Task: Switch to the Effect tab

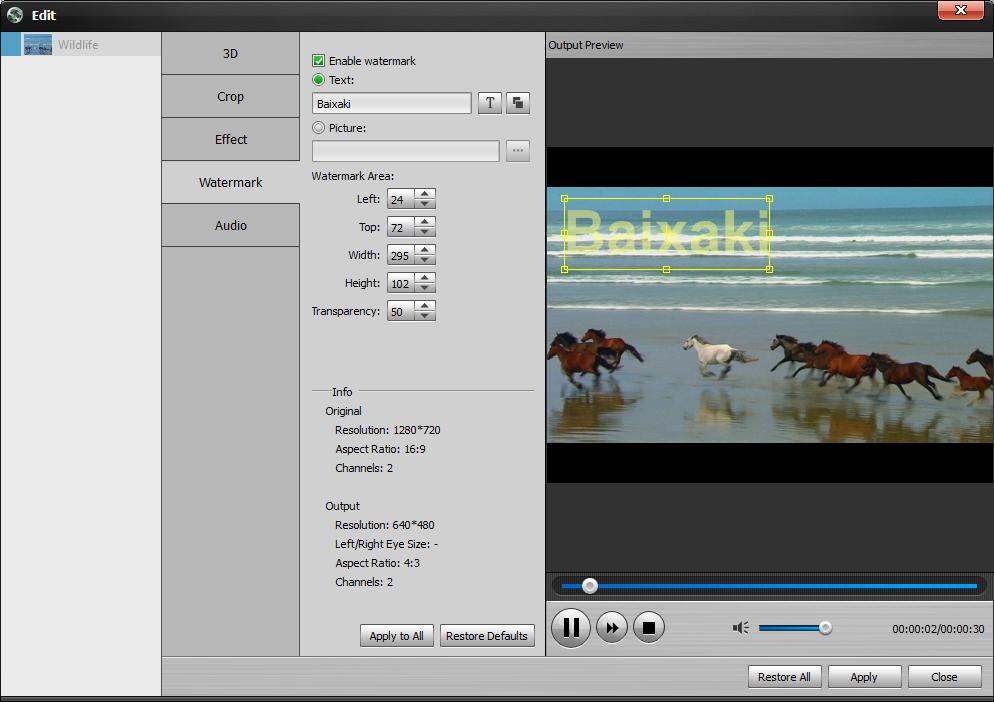Action: (230, 139)
